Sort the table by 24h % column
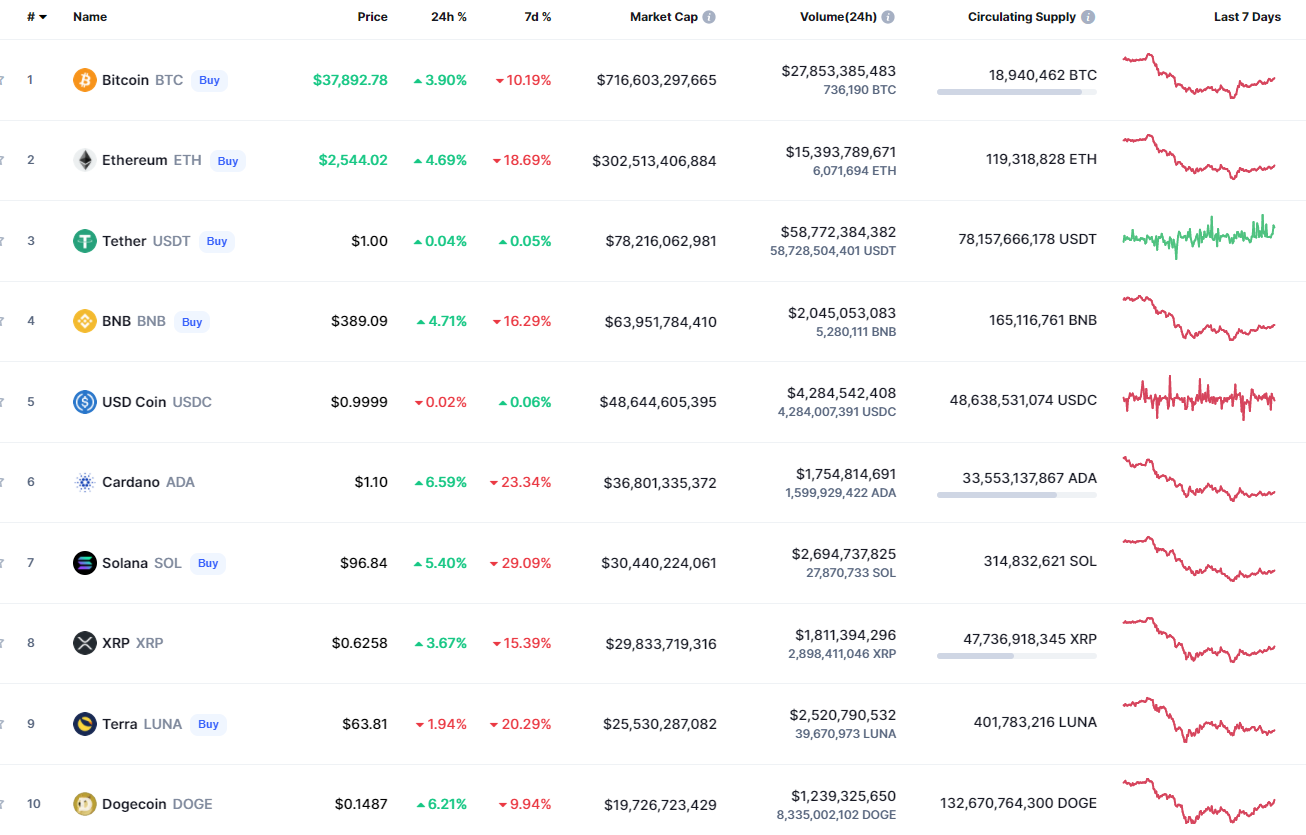Screen dimensions: 1306x835 pyautogui.click(x=447, y=17)
